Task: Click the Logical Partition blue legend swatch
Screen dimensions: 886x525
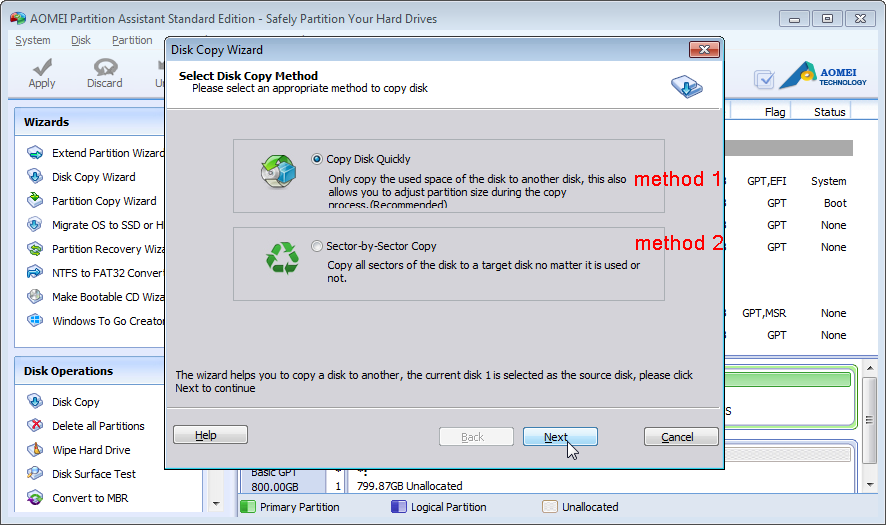Action: (398, 506)
